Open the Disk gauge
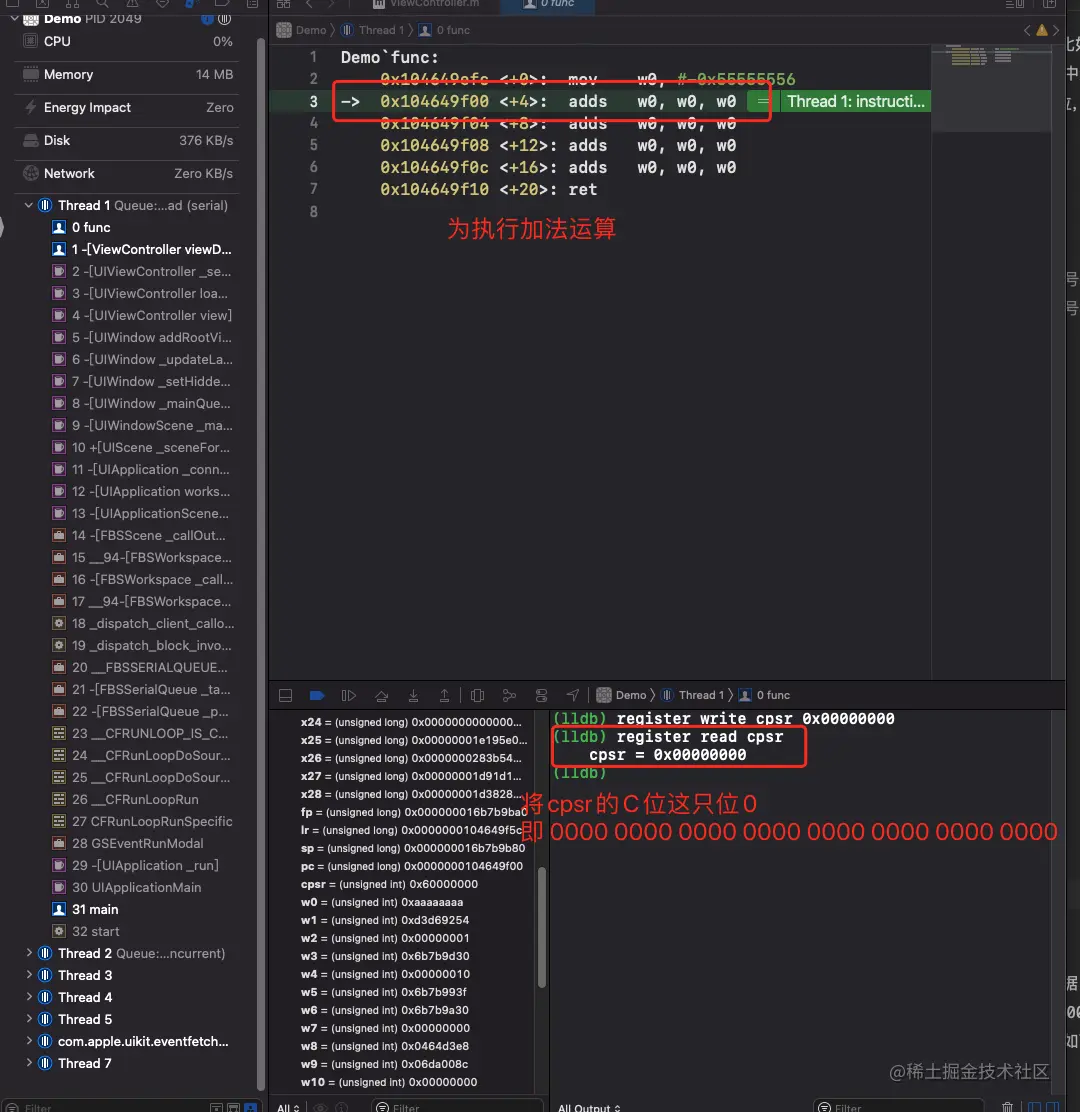1080x1112 pixels. (128, 140)
